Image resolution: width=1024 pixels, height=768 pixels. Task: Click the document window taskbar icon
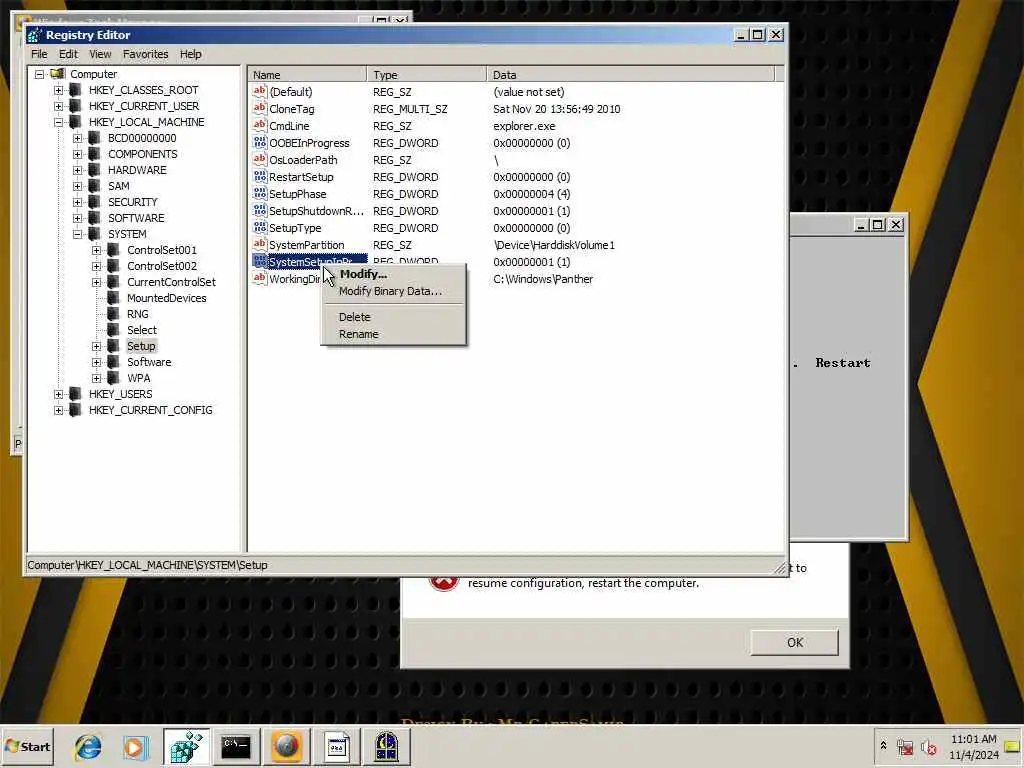pyautogui.click(x=337, y=746)
